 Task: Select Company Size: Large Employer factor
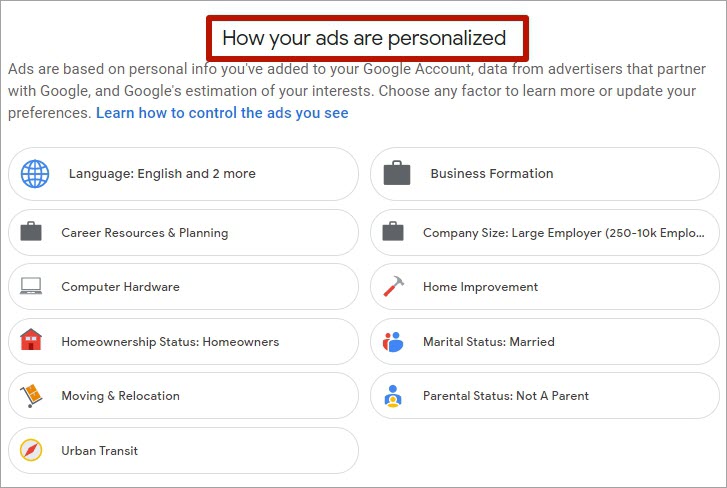(x=545, y=232)
